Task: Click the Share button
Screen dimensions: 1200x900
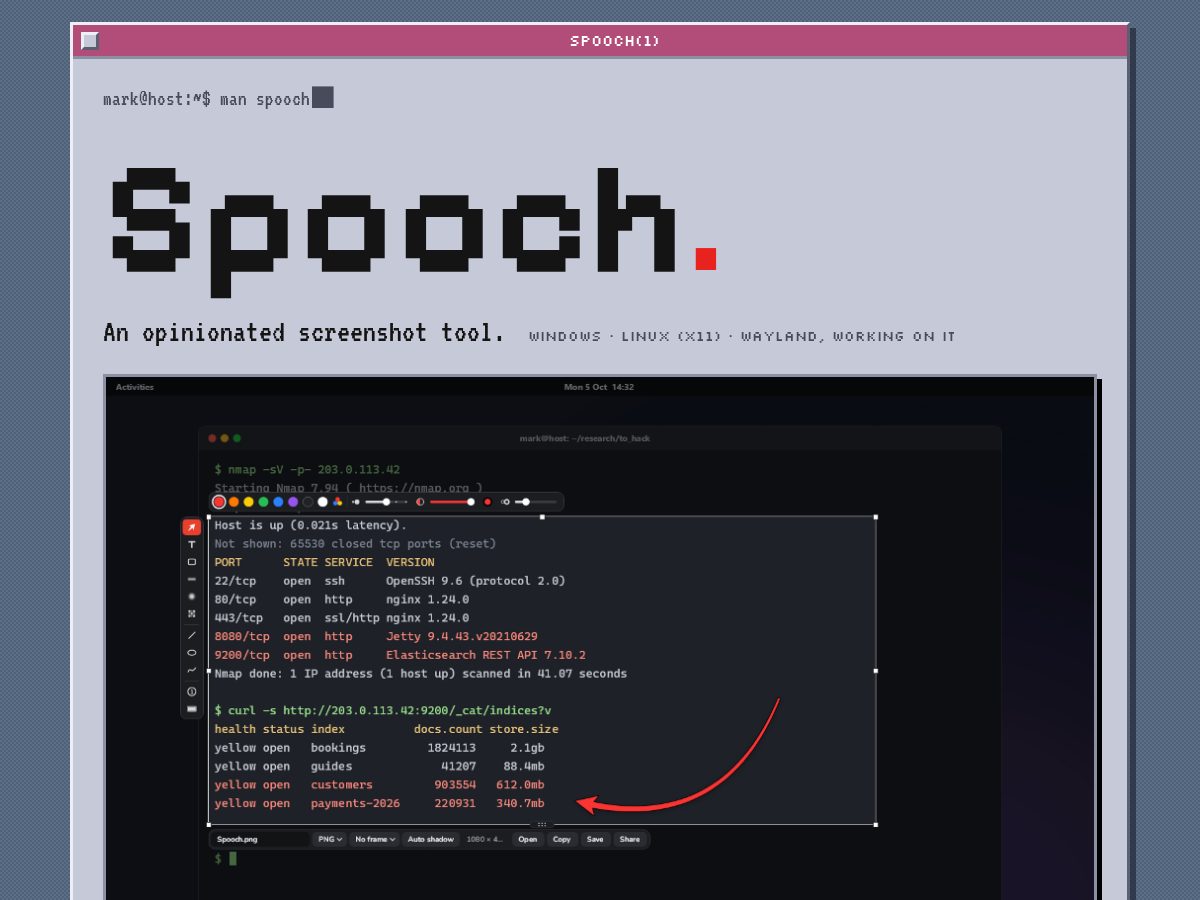Action: pos(630,839)
